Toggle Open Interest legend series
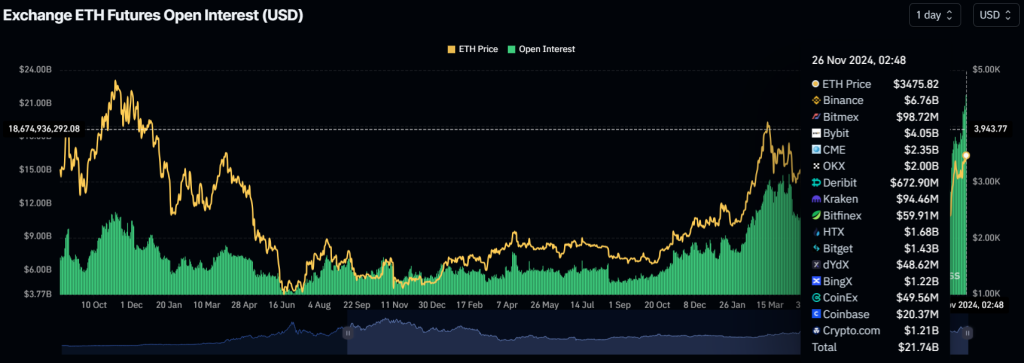Image resolution: width=1024 pixels, height=363 pixels. pos(541,49)
